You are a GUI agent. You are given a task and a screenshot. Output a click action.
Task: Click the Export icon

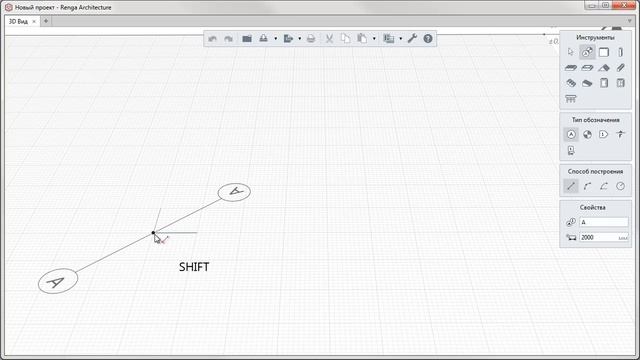pyautogui.click(x=288, y=39)
